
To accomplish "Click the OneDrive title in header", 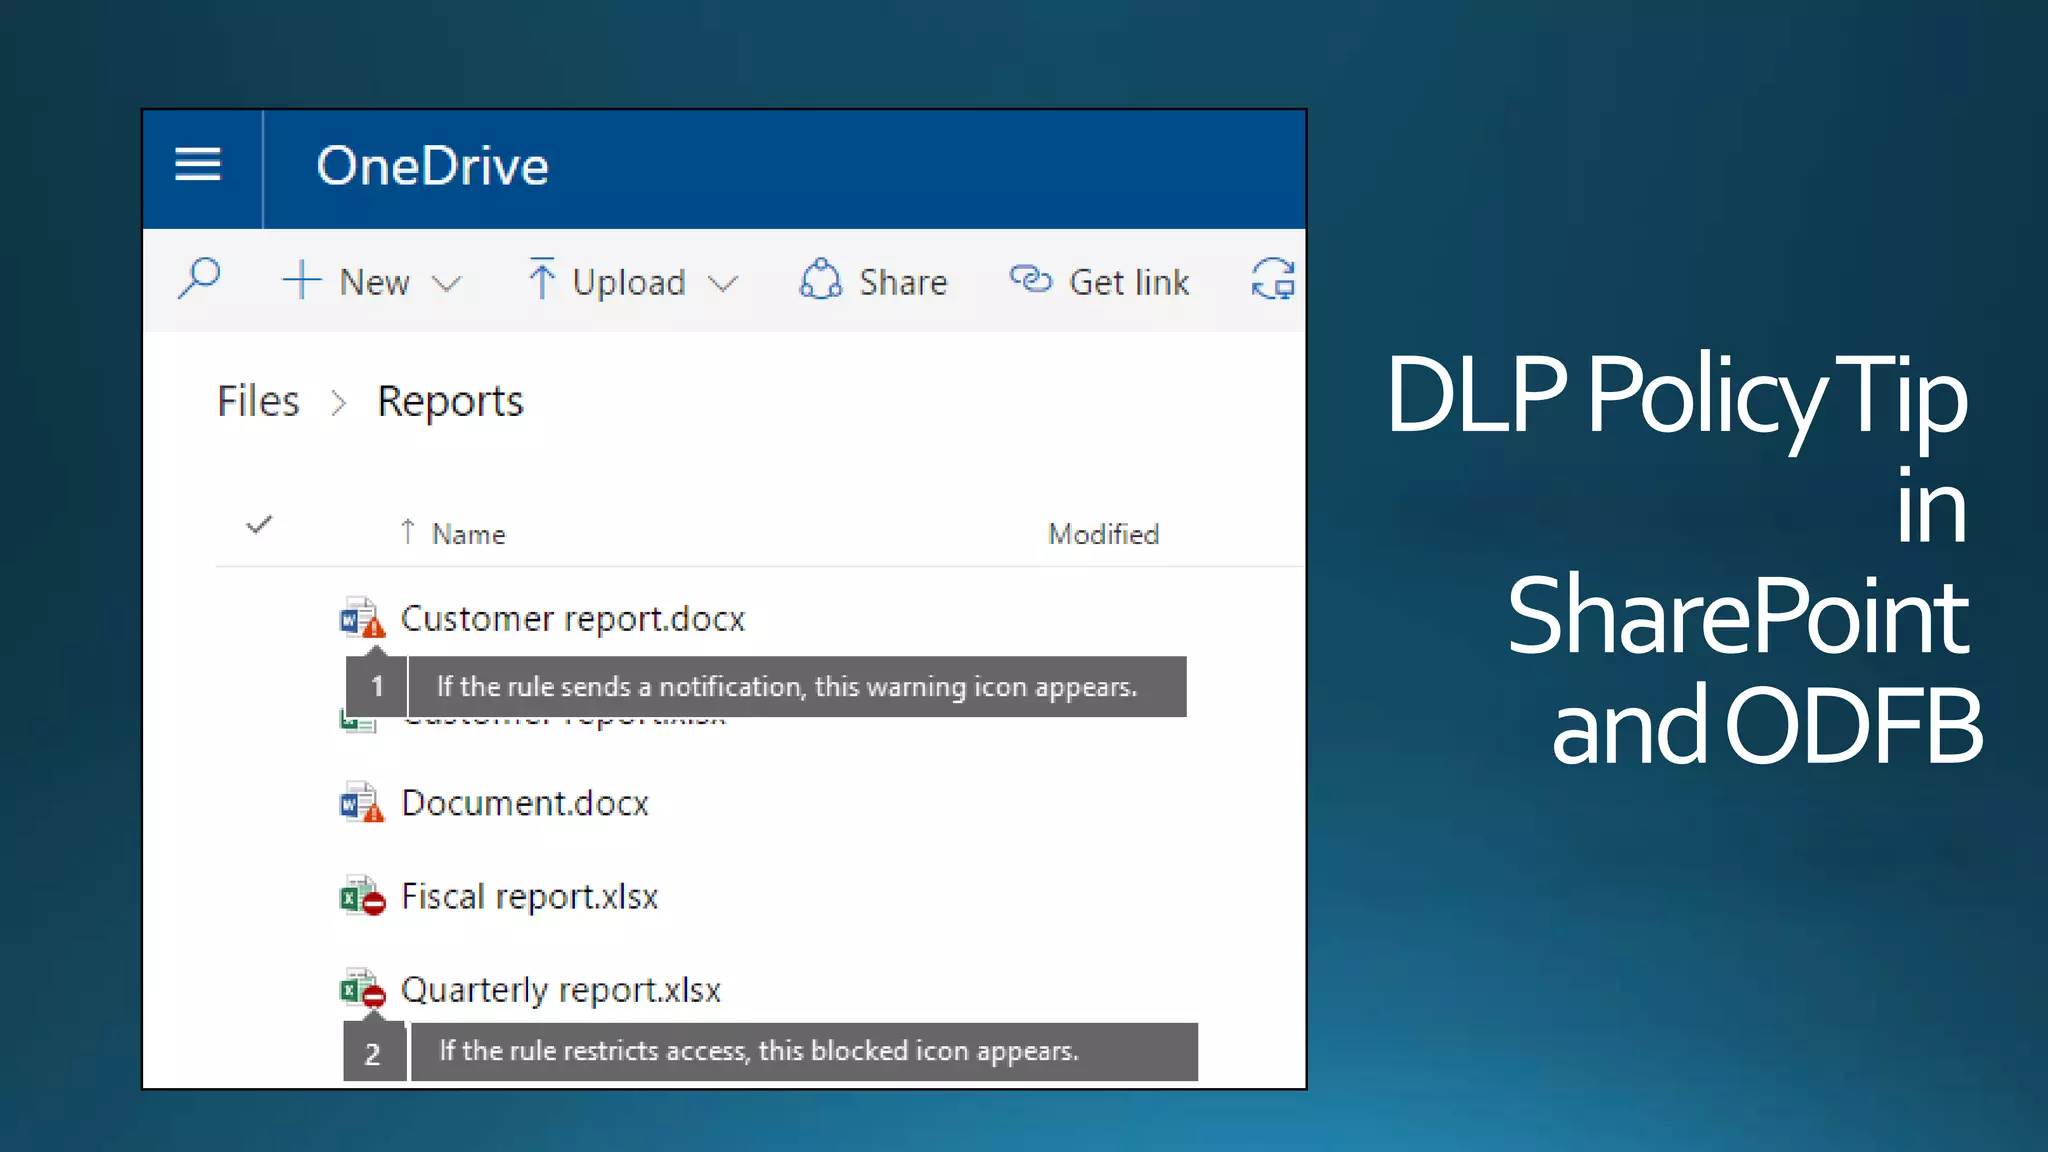I will [x=433, y=166].
